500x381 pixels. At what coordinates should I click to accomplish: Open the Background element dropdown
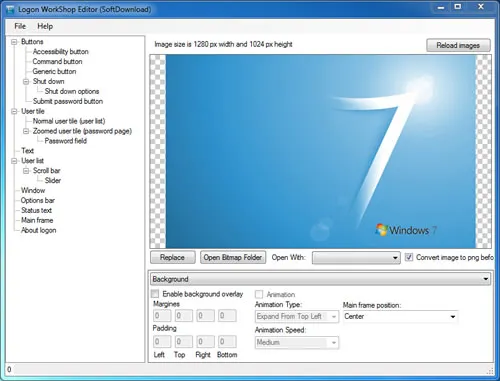click(321, 279)
